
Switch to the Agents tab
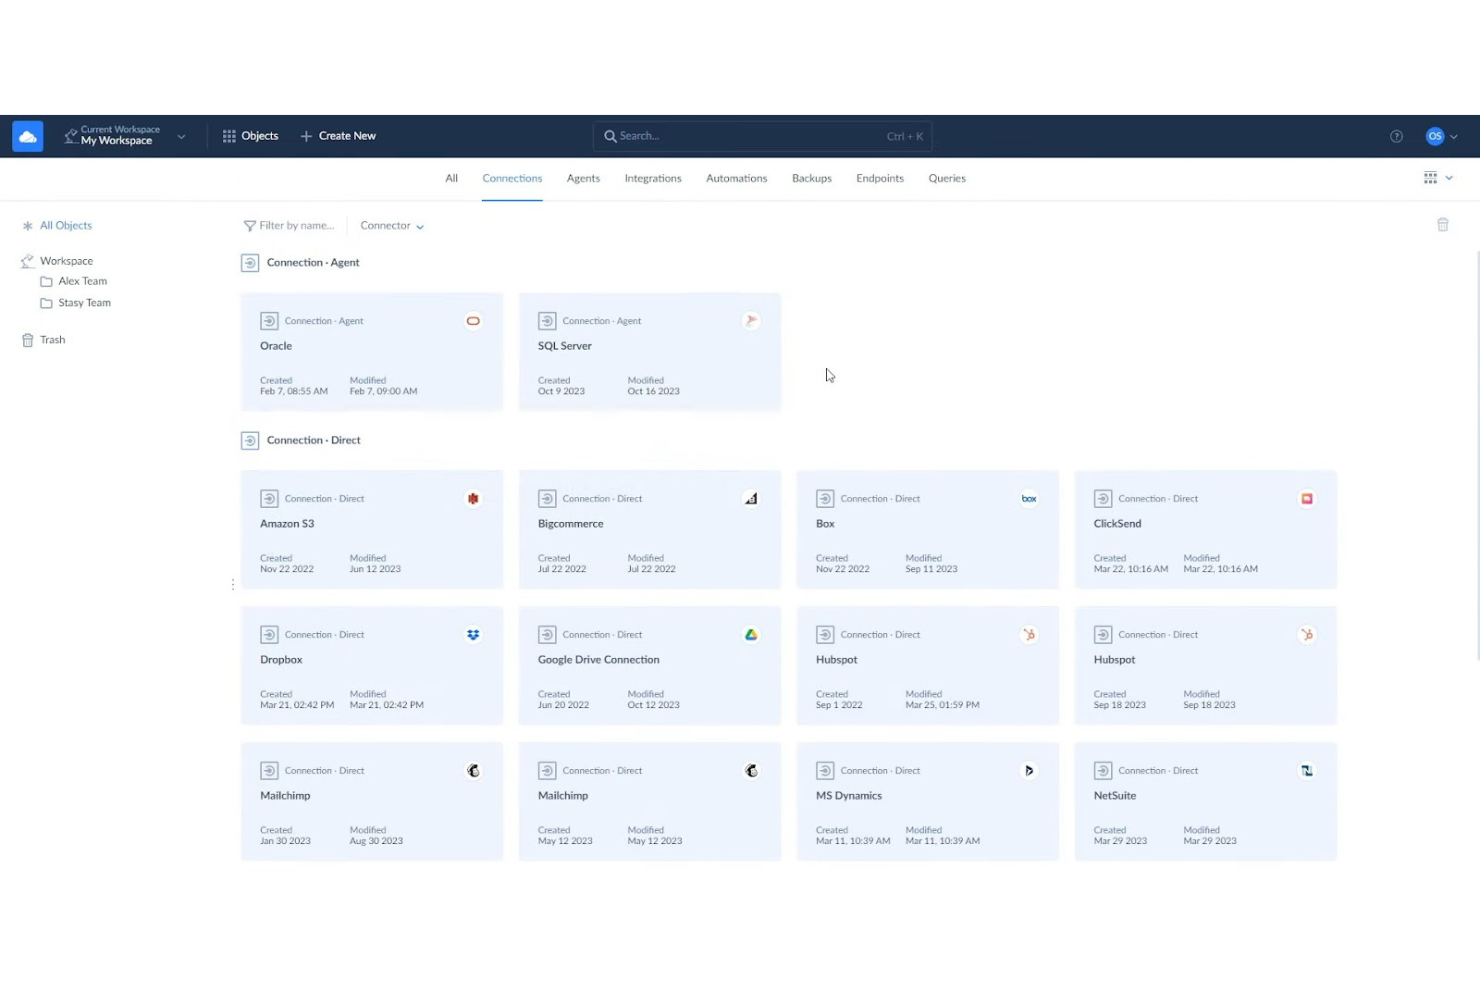pyautogui.click(x=583, y=178)
